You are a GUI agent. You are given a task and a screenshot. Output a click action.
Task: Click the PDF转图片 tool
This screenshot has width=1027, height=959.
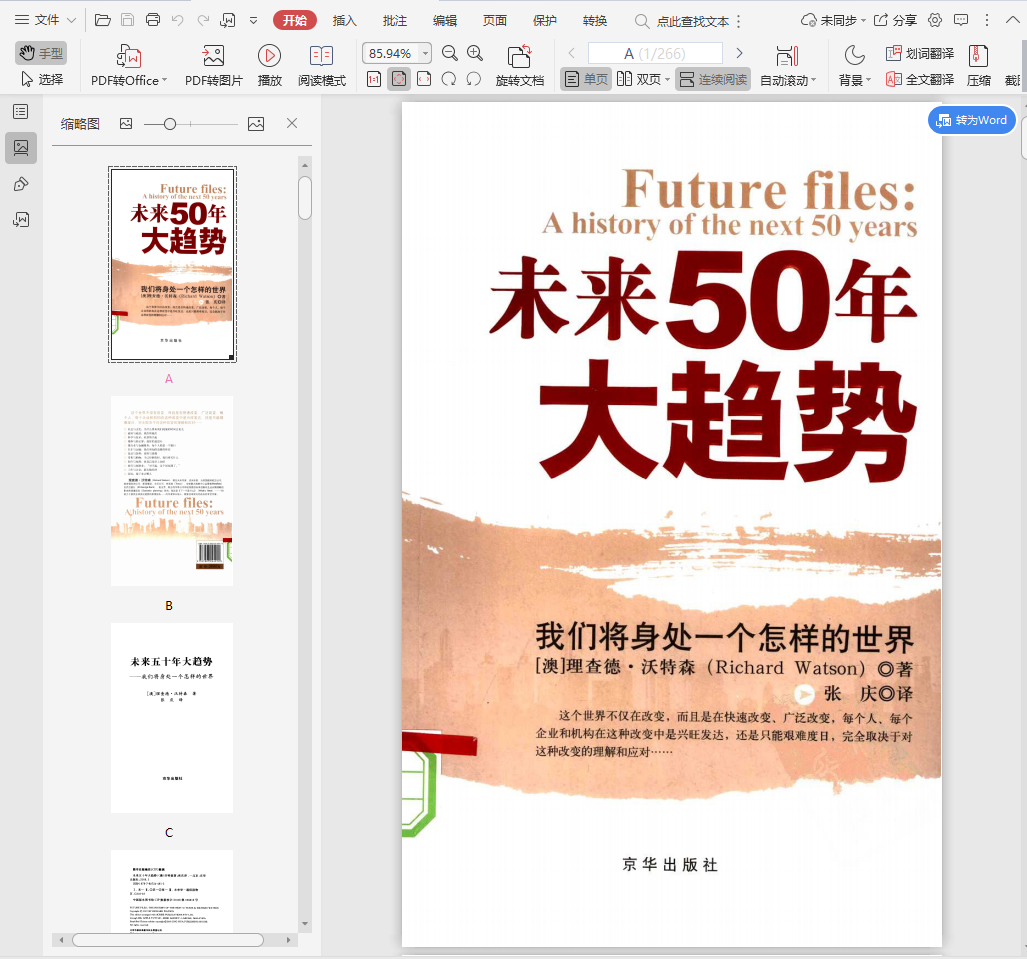pyautogui.click(x=214, y=66)
